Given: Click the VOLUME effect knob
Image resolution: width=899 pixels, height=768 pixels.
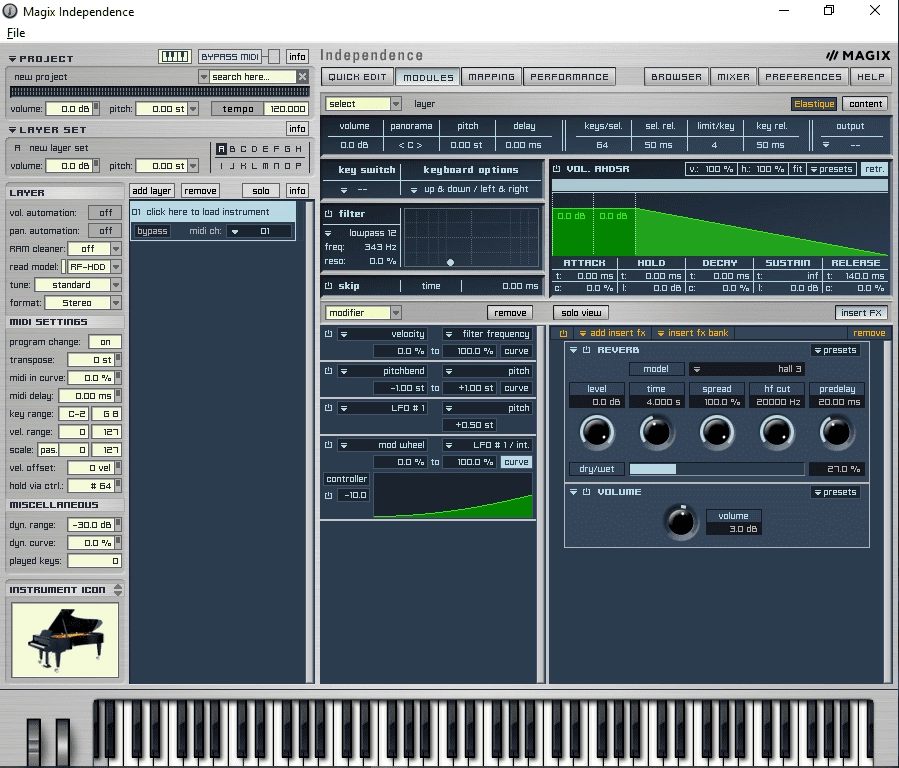Looking at the screenshot, I should pyautogui.click(x=681, y=521).
